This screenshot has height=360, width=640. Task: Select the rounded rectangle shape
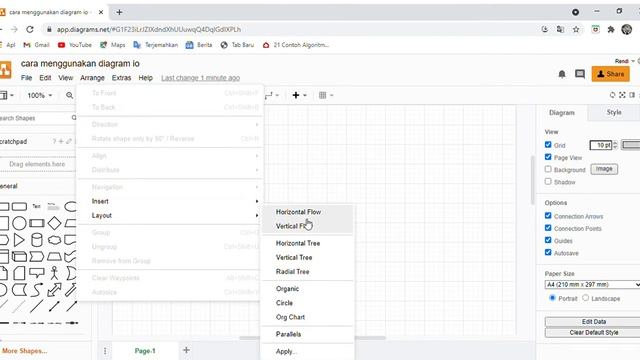click(x=19, y=207)
